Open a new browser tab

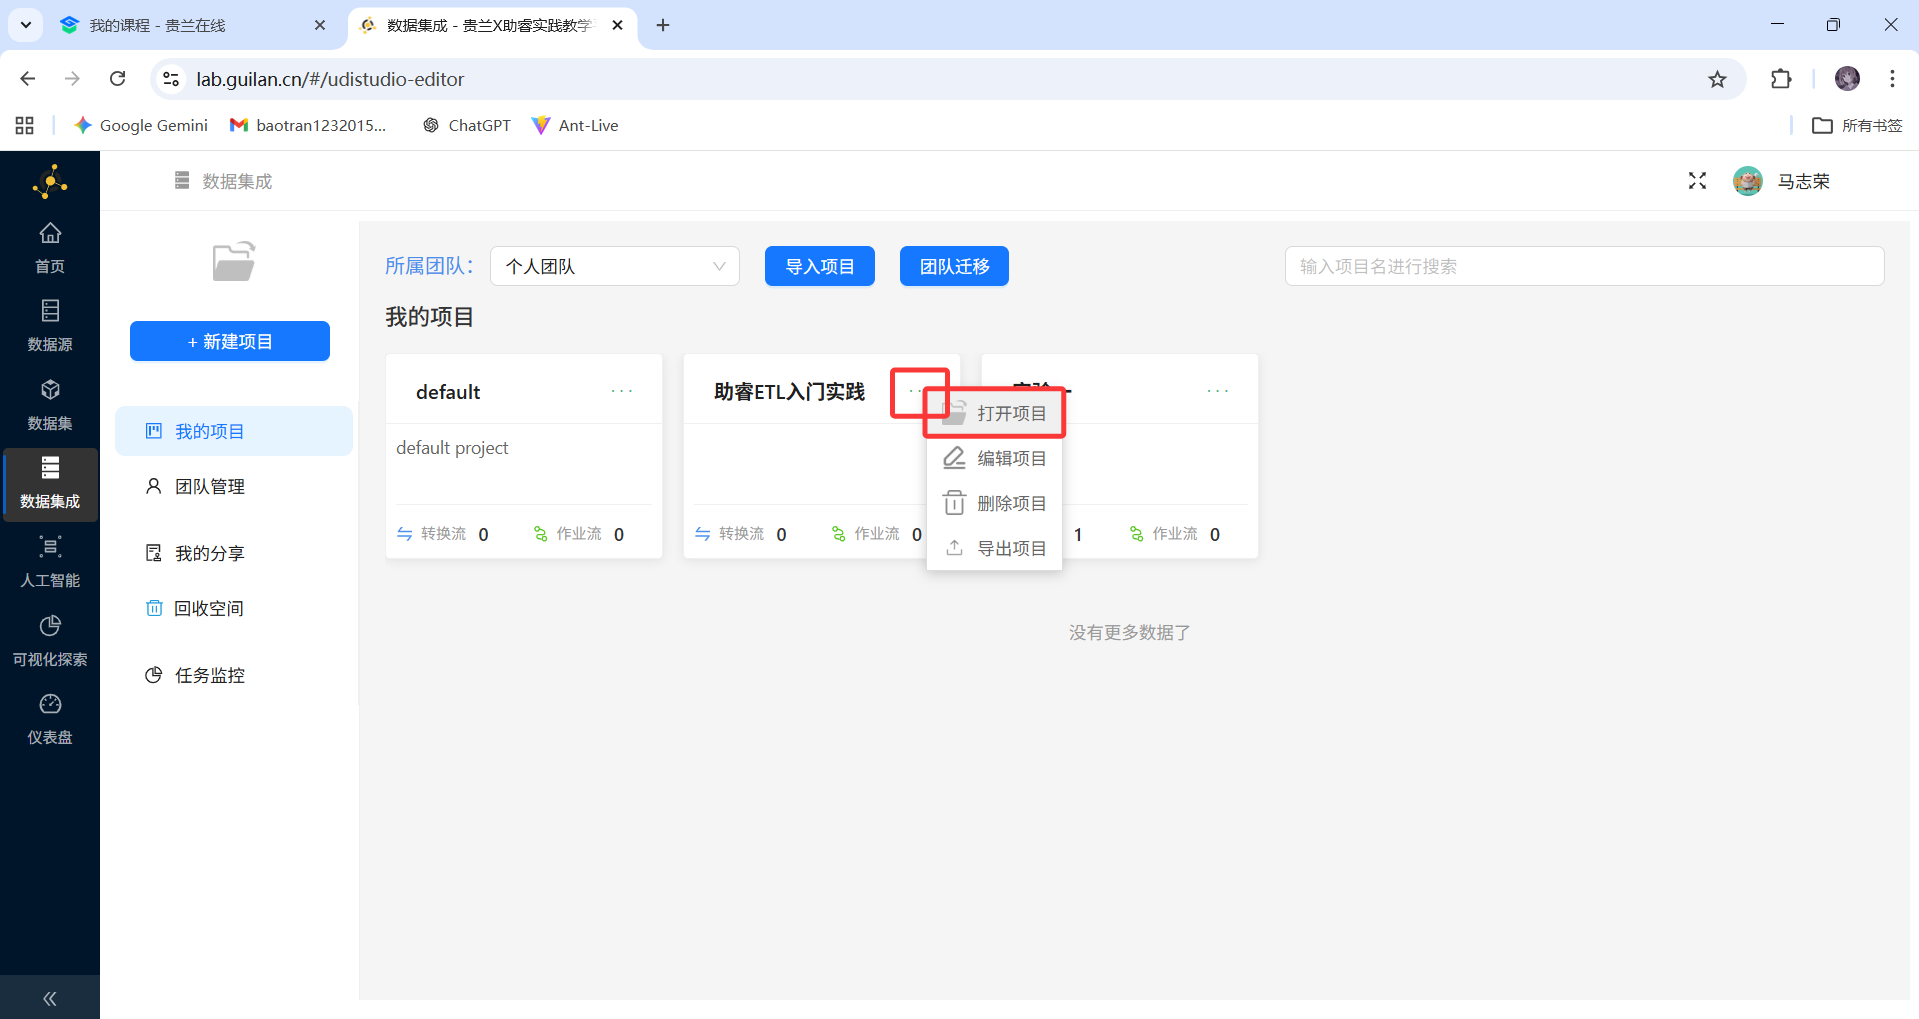tap(663, 25)
